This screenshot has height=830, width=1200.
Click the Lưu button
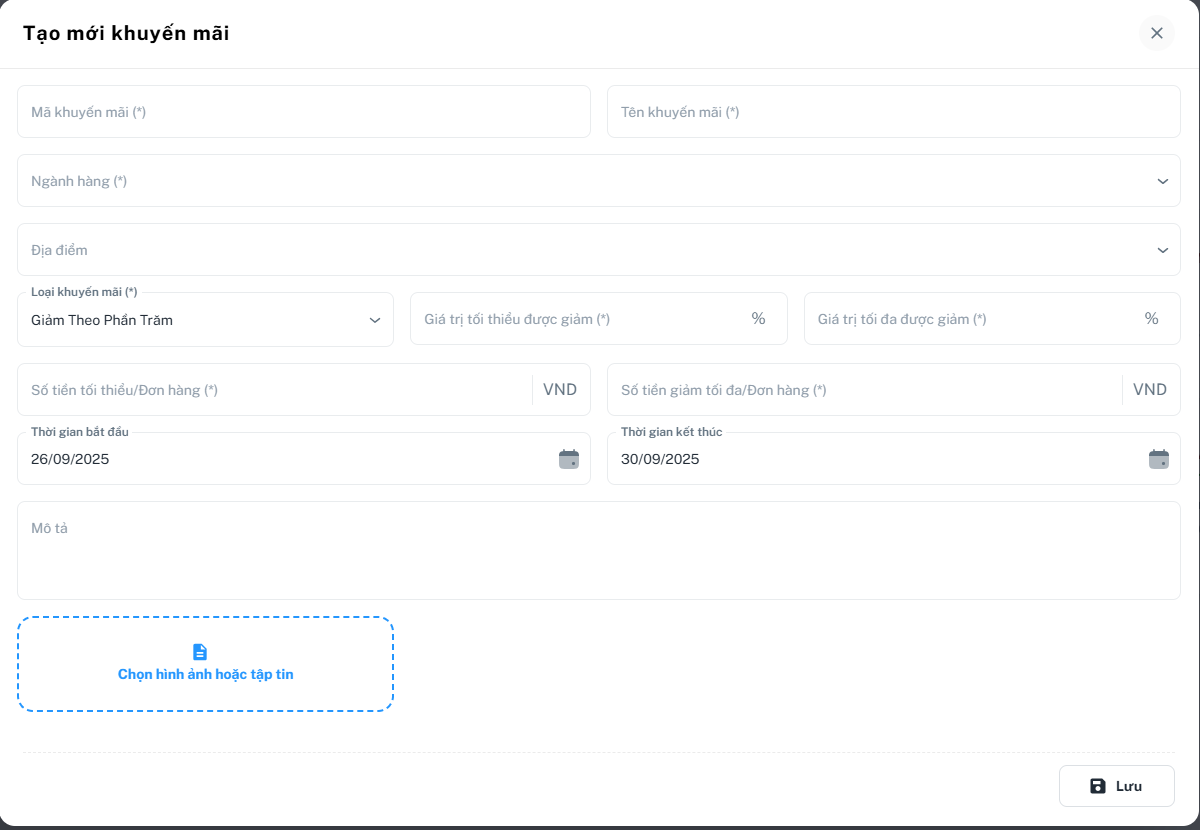click(1116, 786)
